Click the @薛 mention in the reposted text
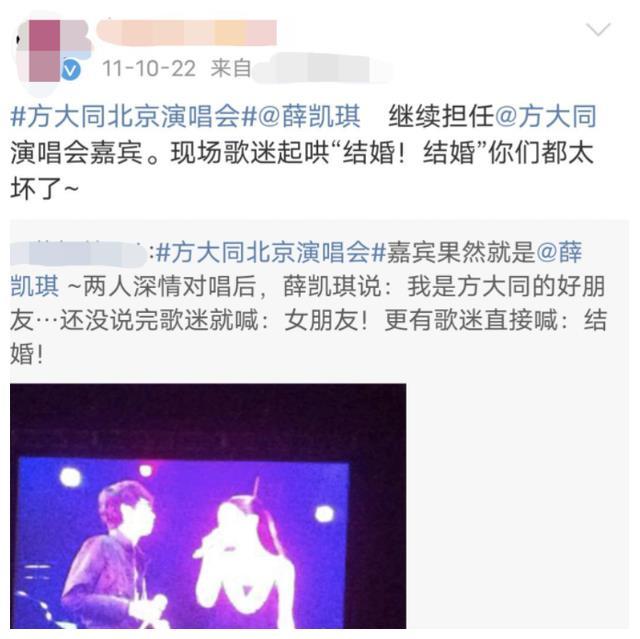This screenshot has width=640, height=639. point(559,252)
